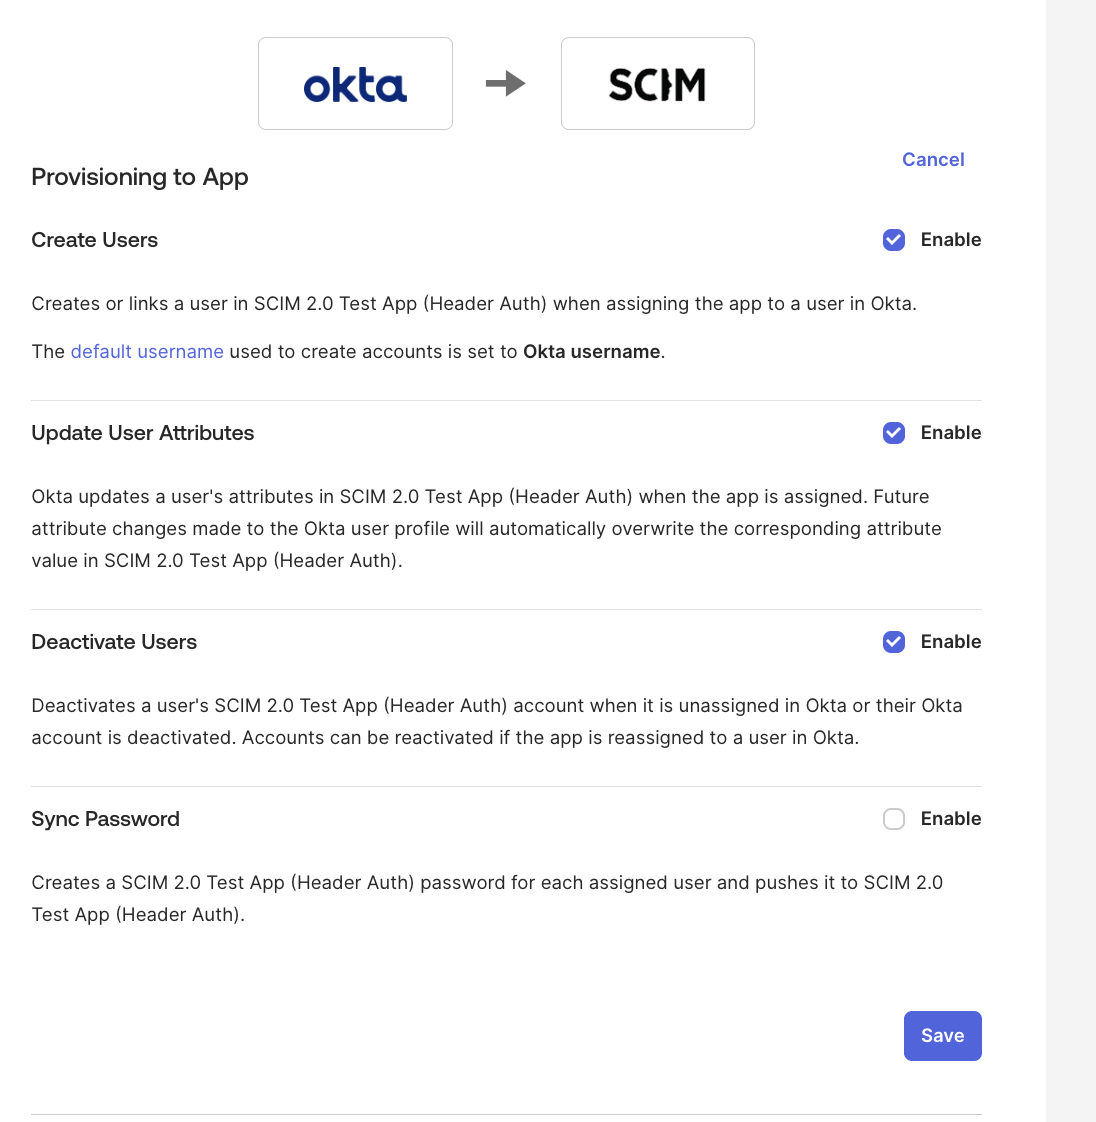Click the Enable label beside Deactivate Users
This screenshot has width=1096, height=1122.
pos(951,642)
